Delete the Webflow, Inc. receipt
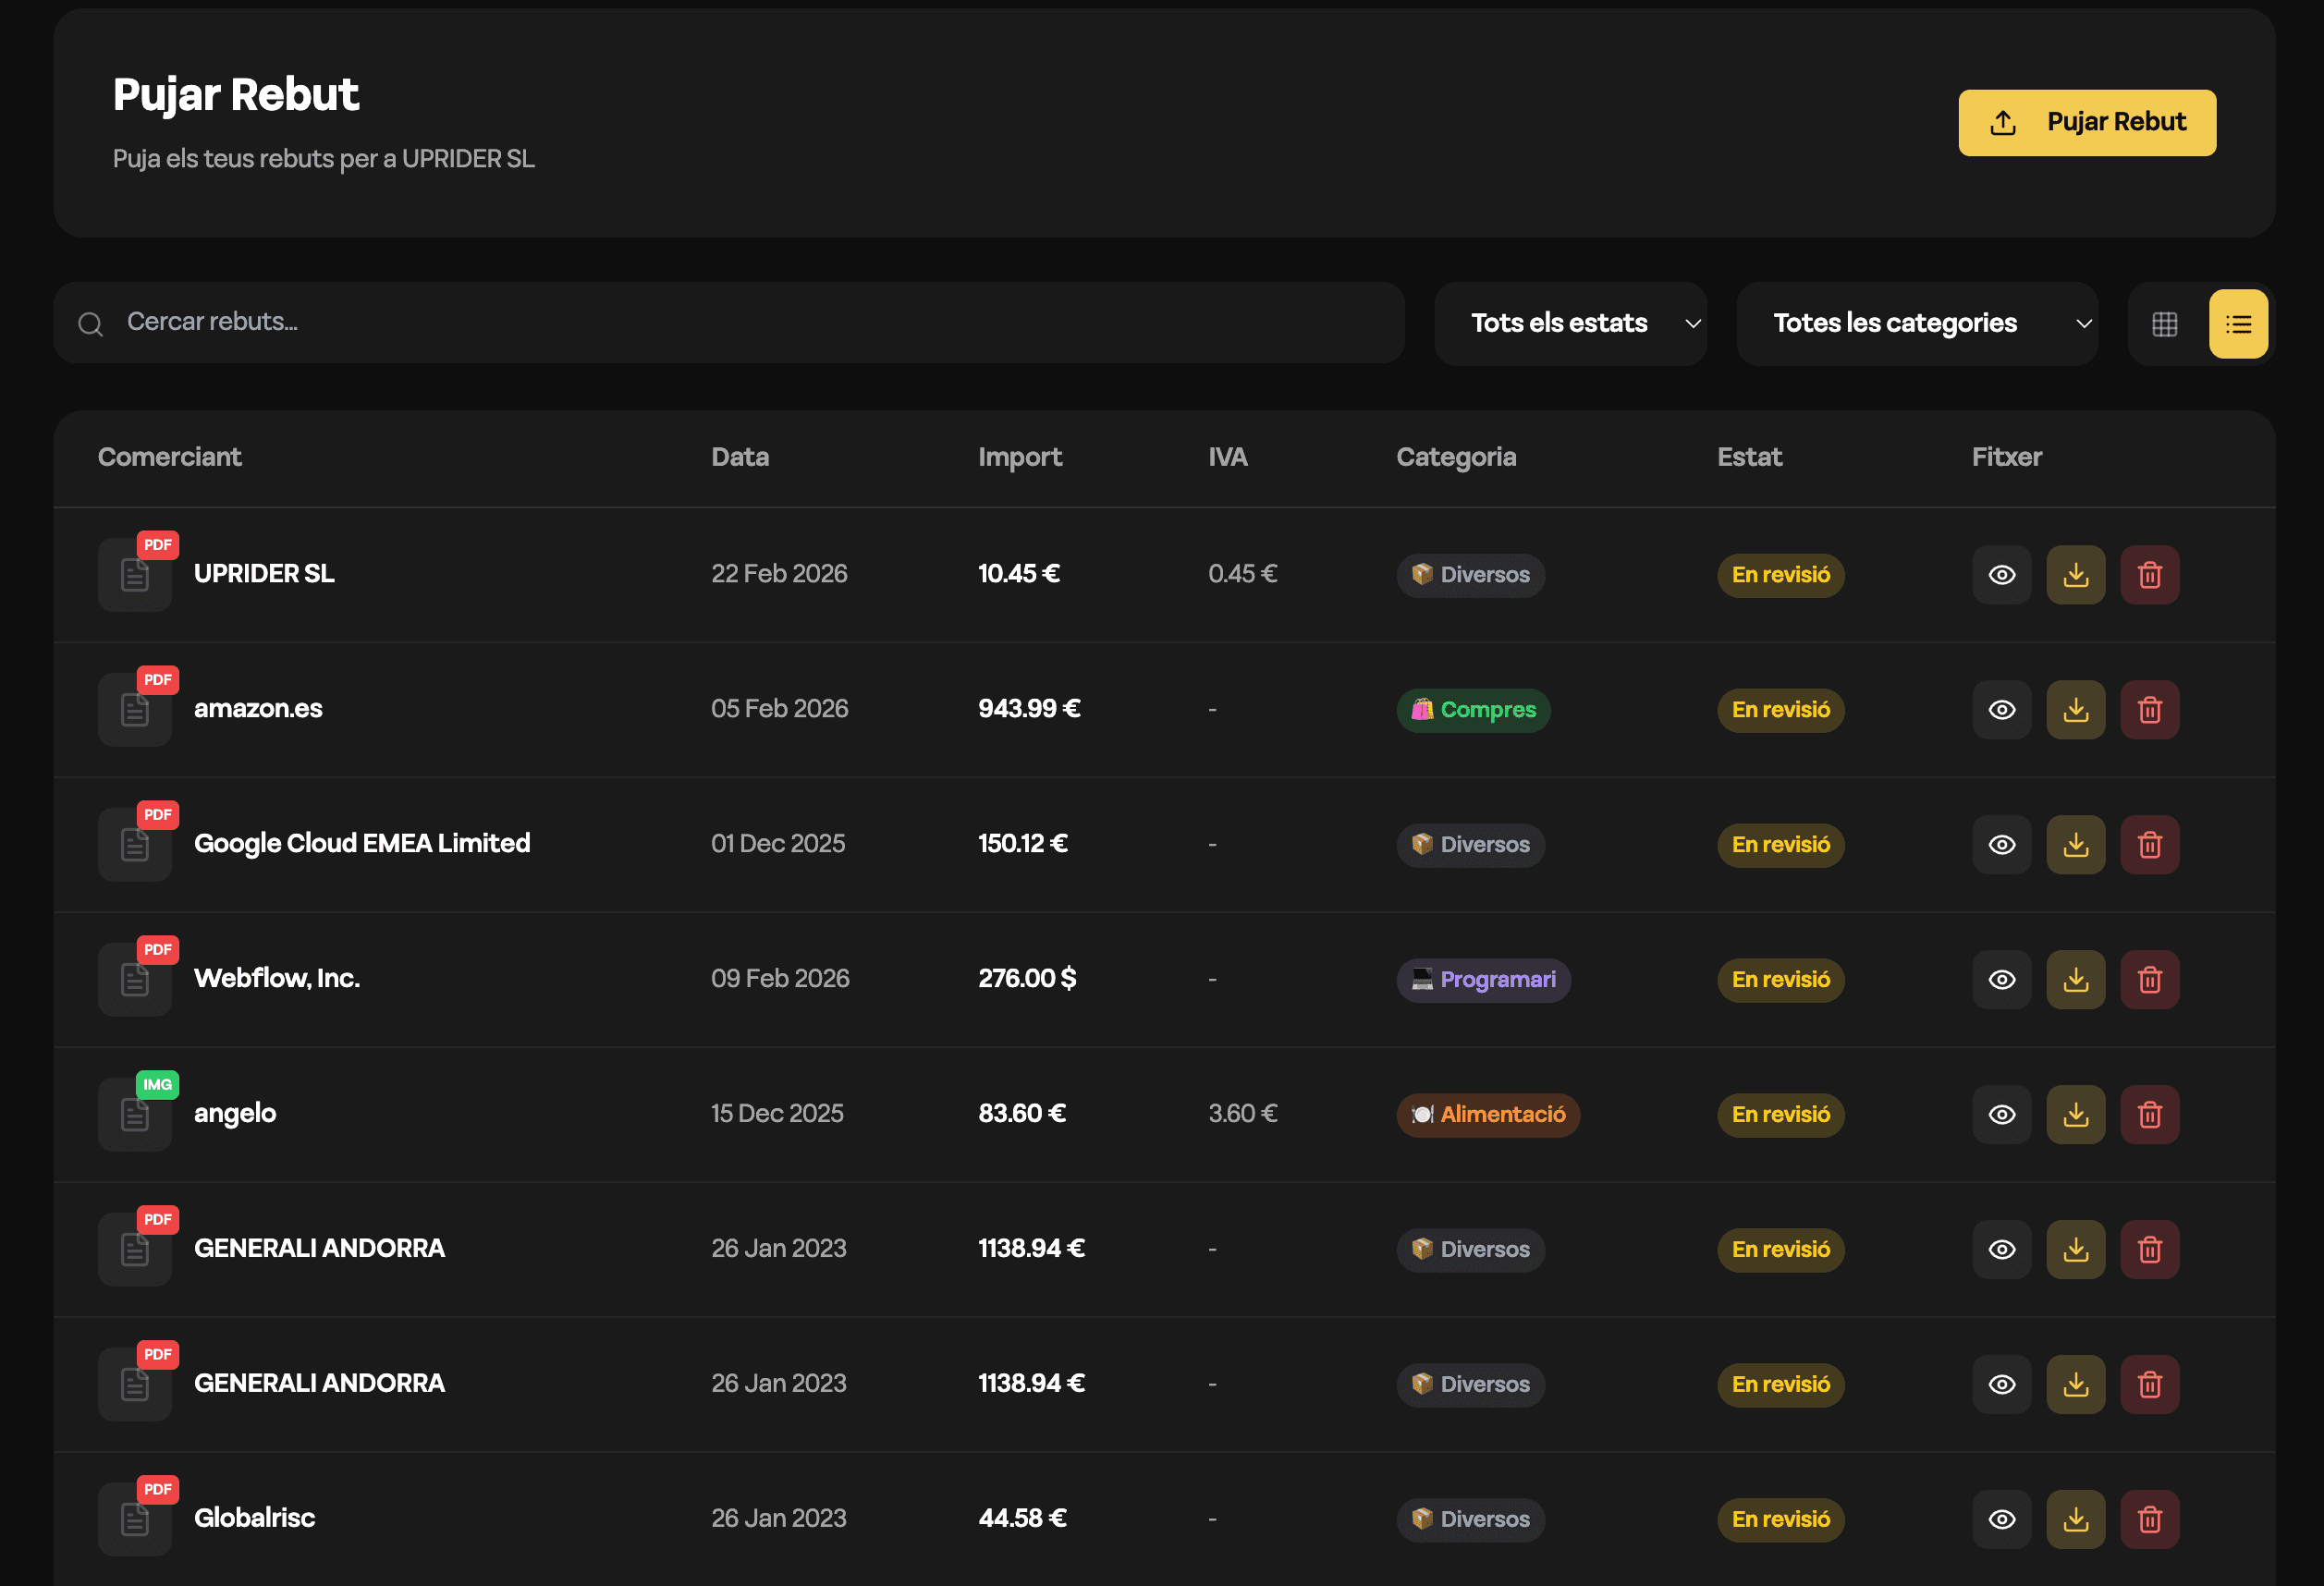Viewport: 2324px width, 1586px height. pyautogui.click(x=2149, y=979)
